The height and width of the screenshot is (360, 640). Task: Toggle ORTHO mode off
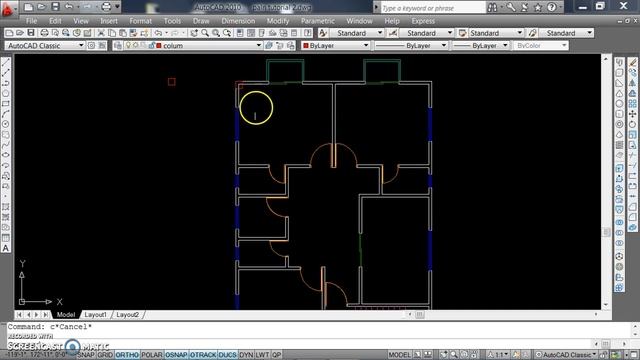(x=127, y=355)
